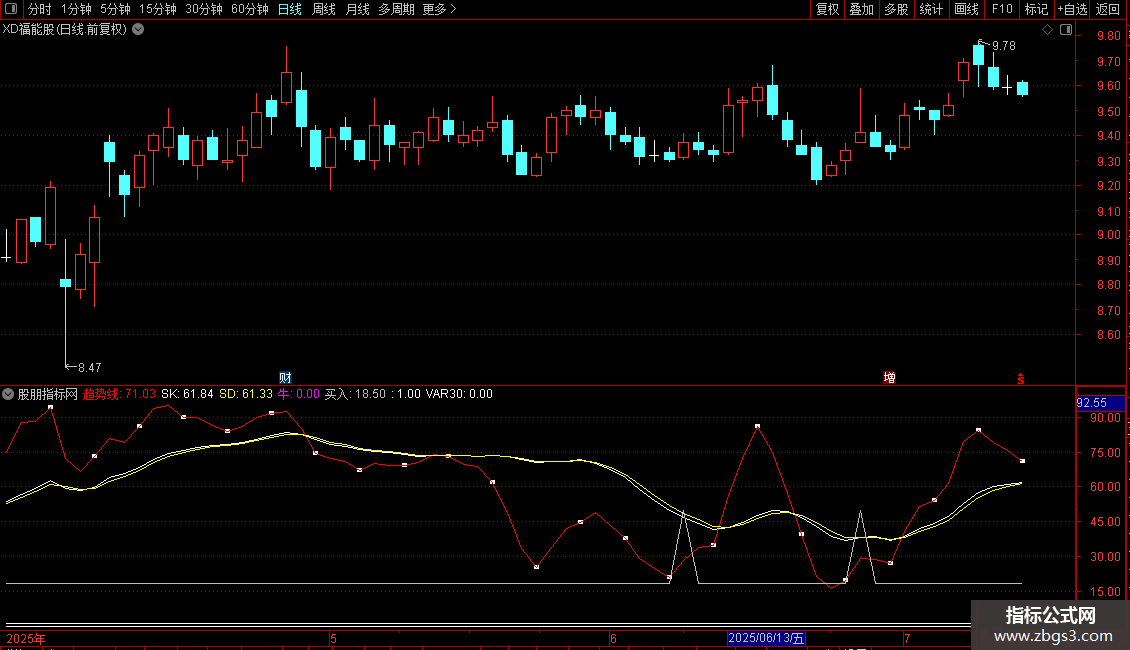The height and width of the screenshot is (650, 1130).
Task: Click the 返回 back button
Action: 1108,10
